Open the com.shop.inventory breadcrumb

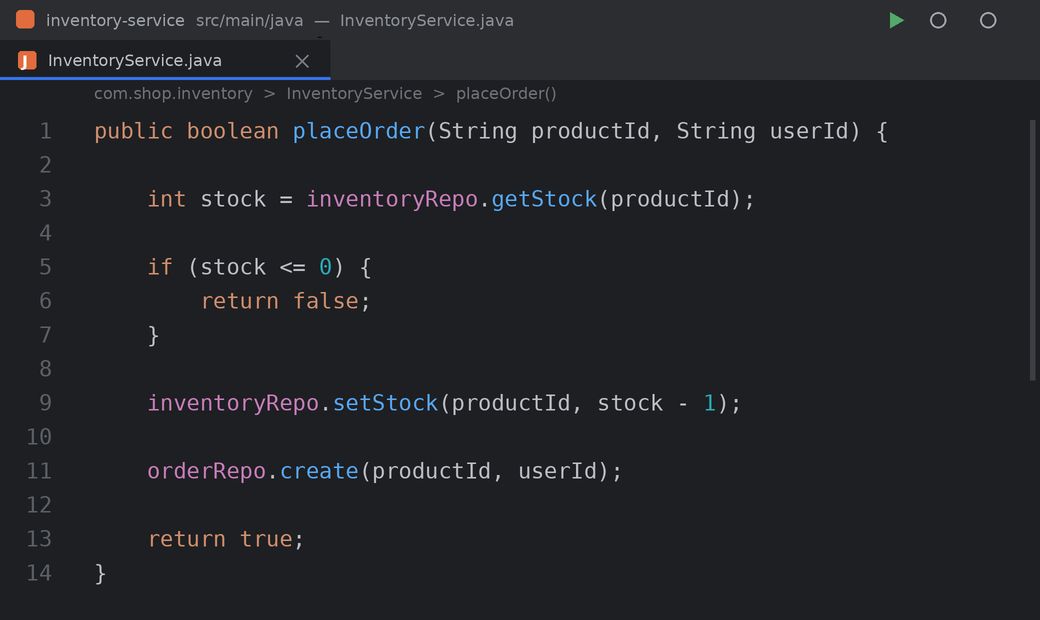point(173,93)
